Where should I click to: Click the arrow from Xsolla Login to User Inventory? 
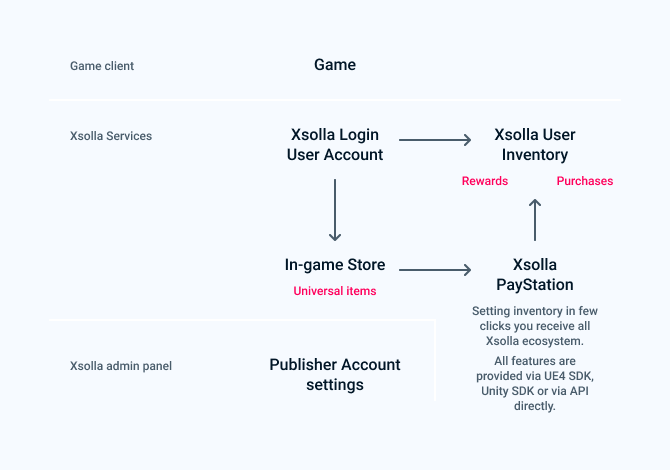click(x=435, y=140)
